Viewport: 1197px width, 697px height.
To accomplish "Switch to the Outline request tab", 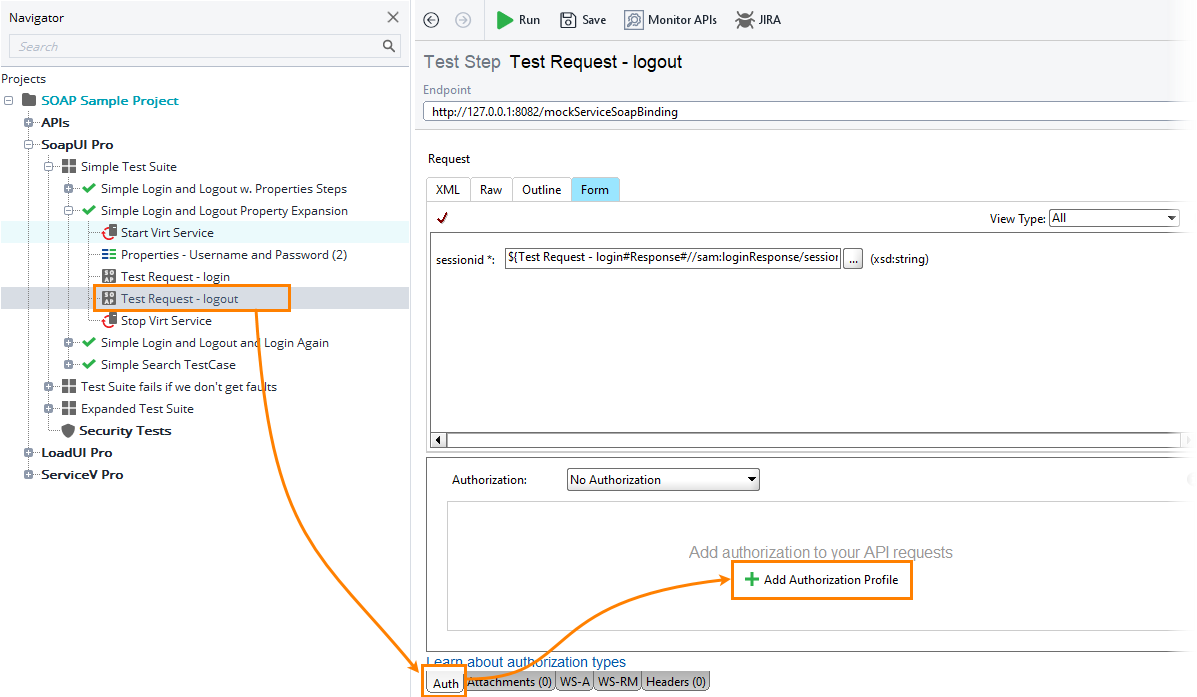I will (x=541, y=189).
